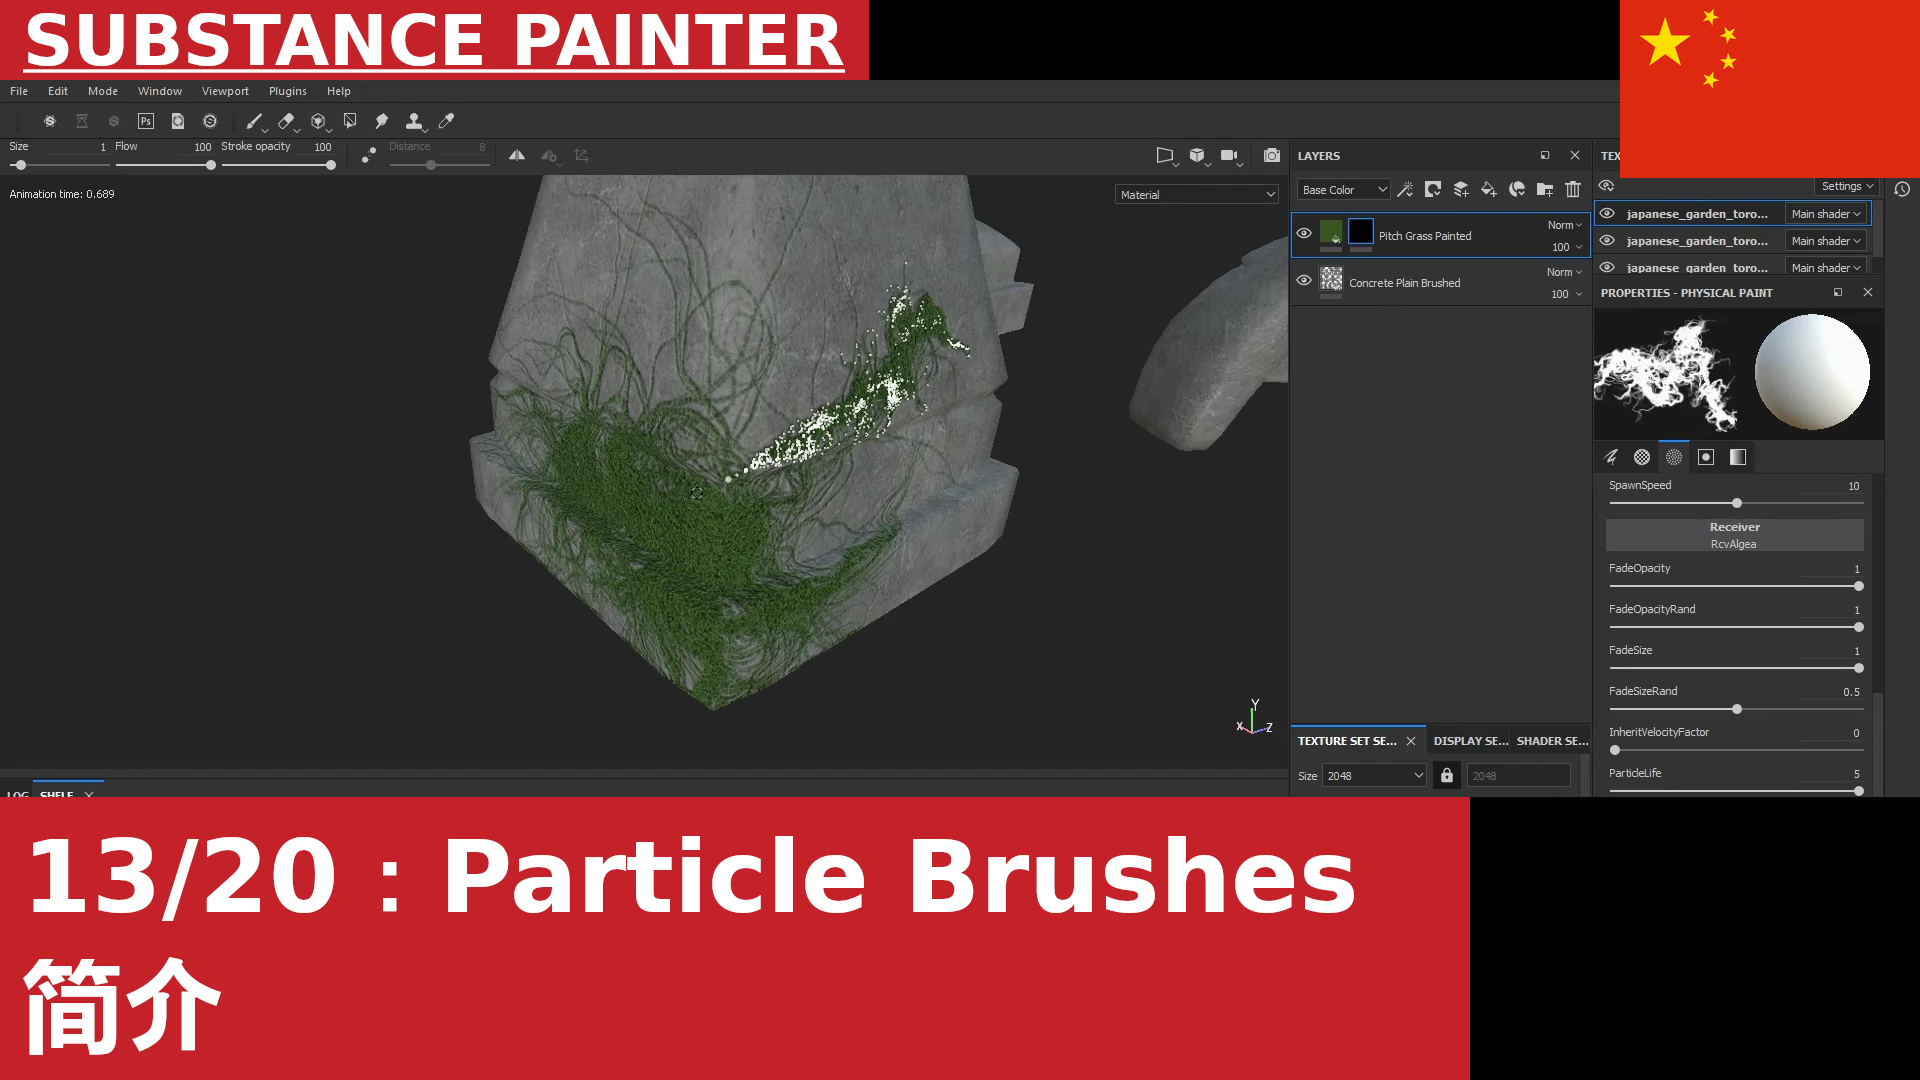Add a smart material layer
This screenshot has width=1920, height=1080.
[x=1517, y=189]
